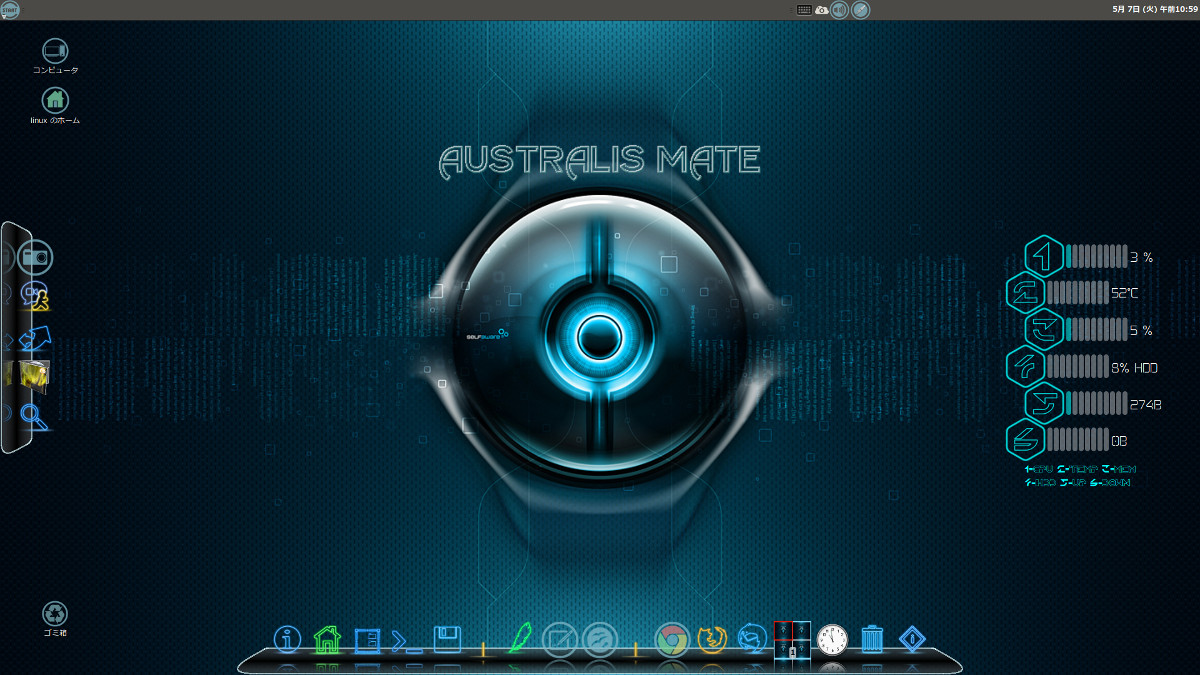Click the workspace switcher in the dock
Image resolution: width=1200 pixels, height=675 pixels.
(x=791, y=640)
